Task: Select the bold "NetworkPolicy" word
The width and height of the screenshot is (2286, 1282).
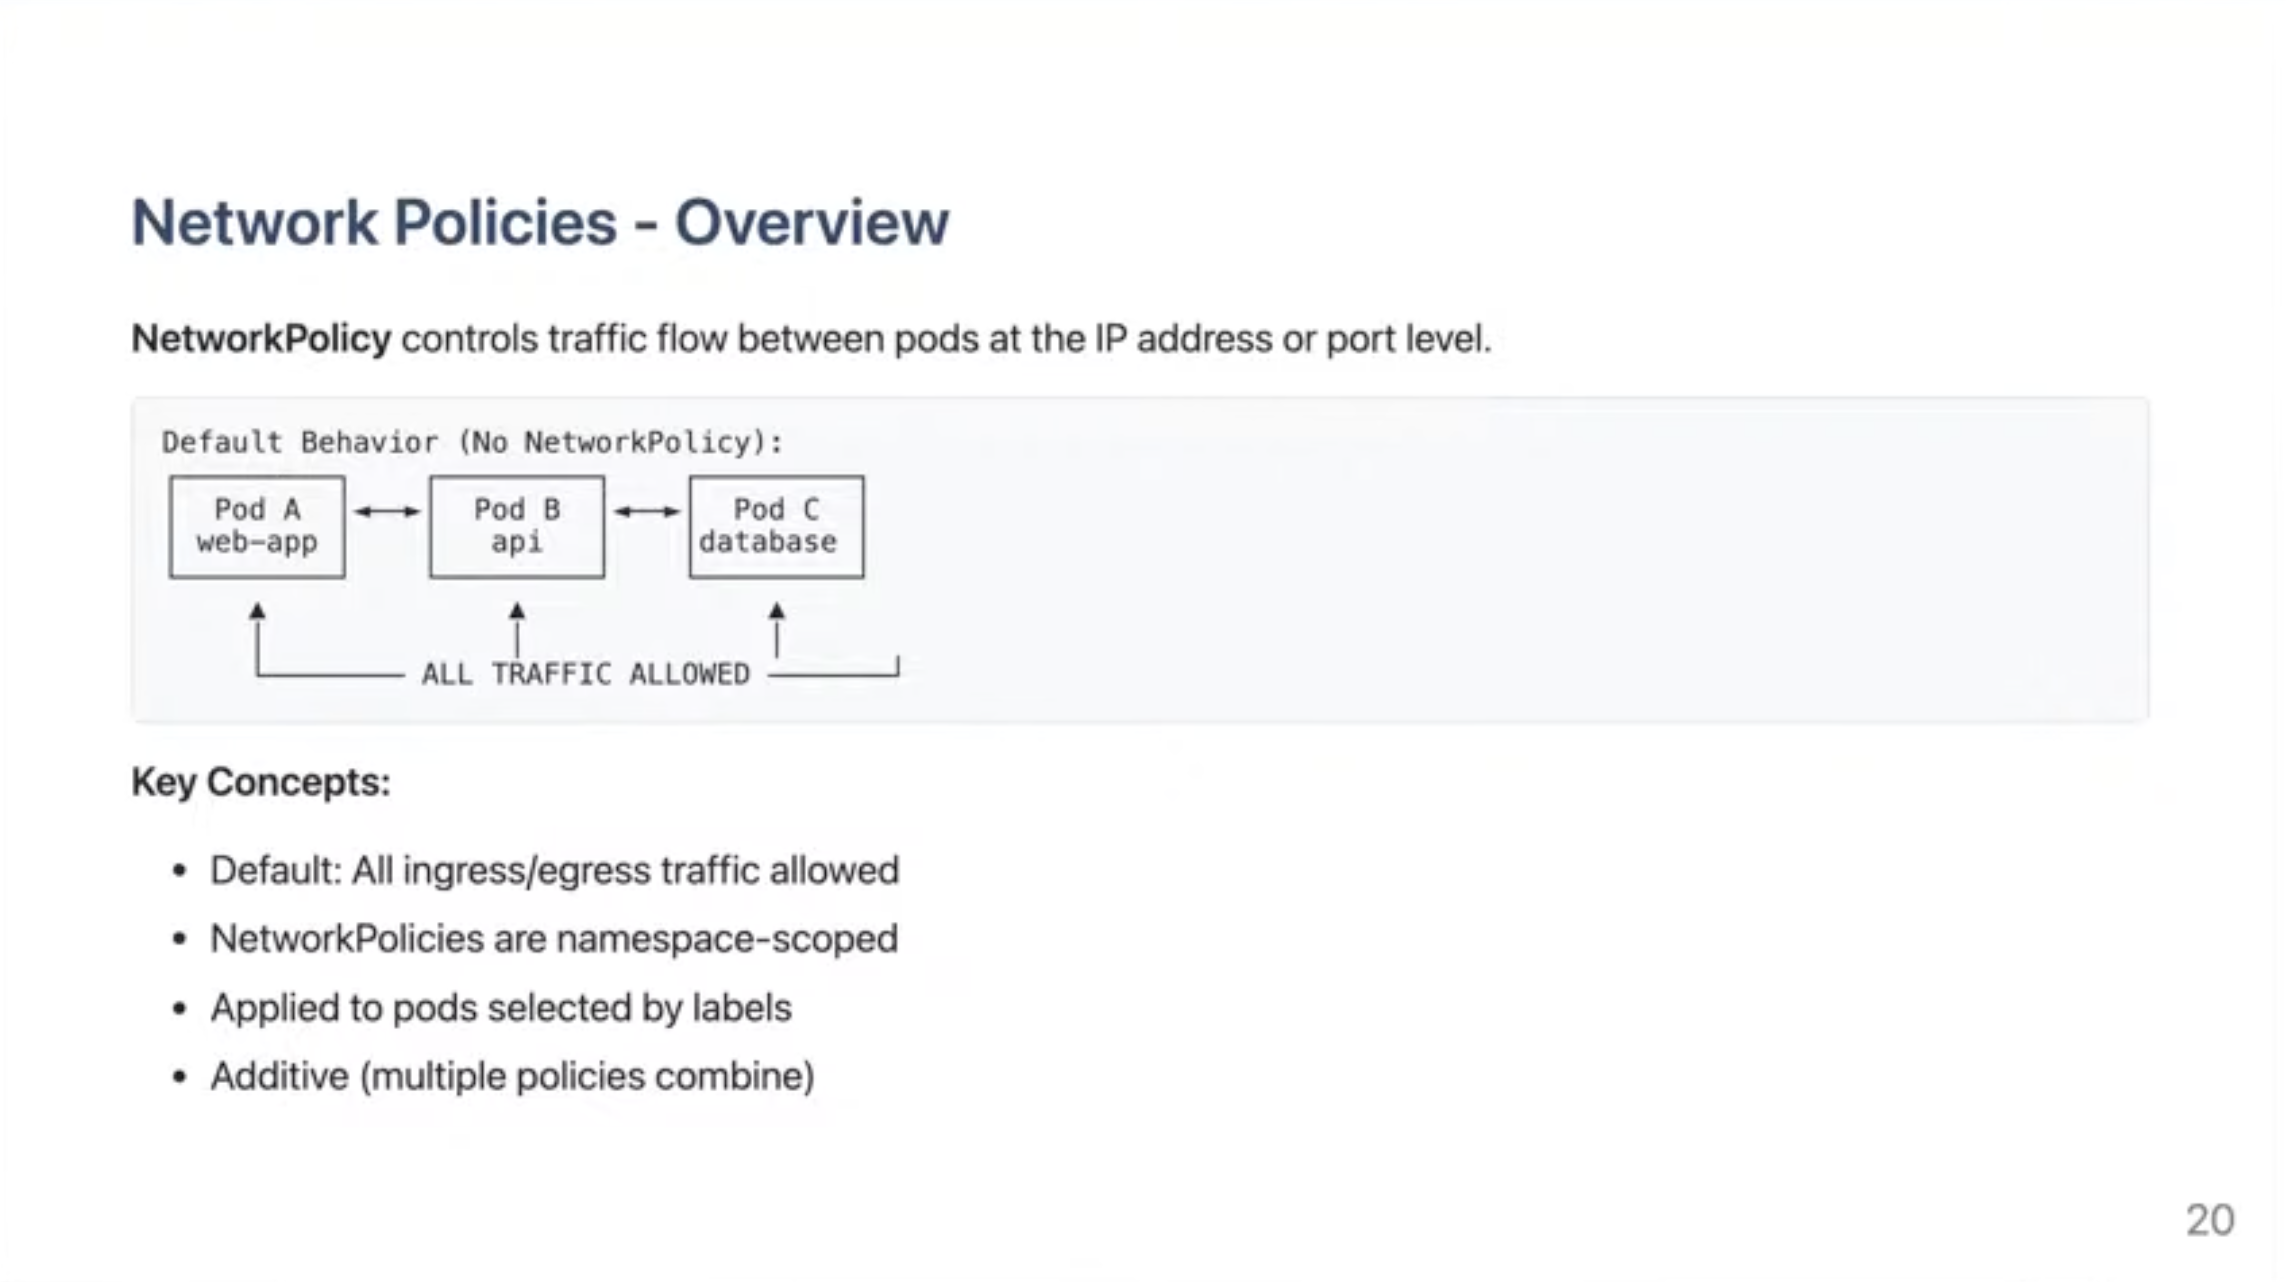Action: click(x=261, y=339)
